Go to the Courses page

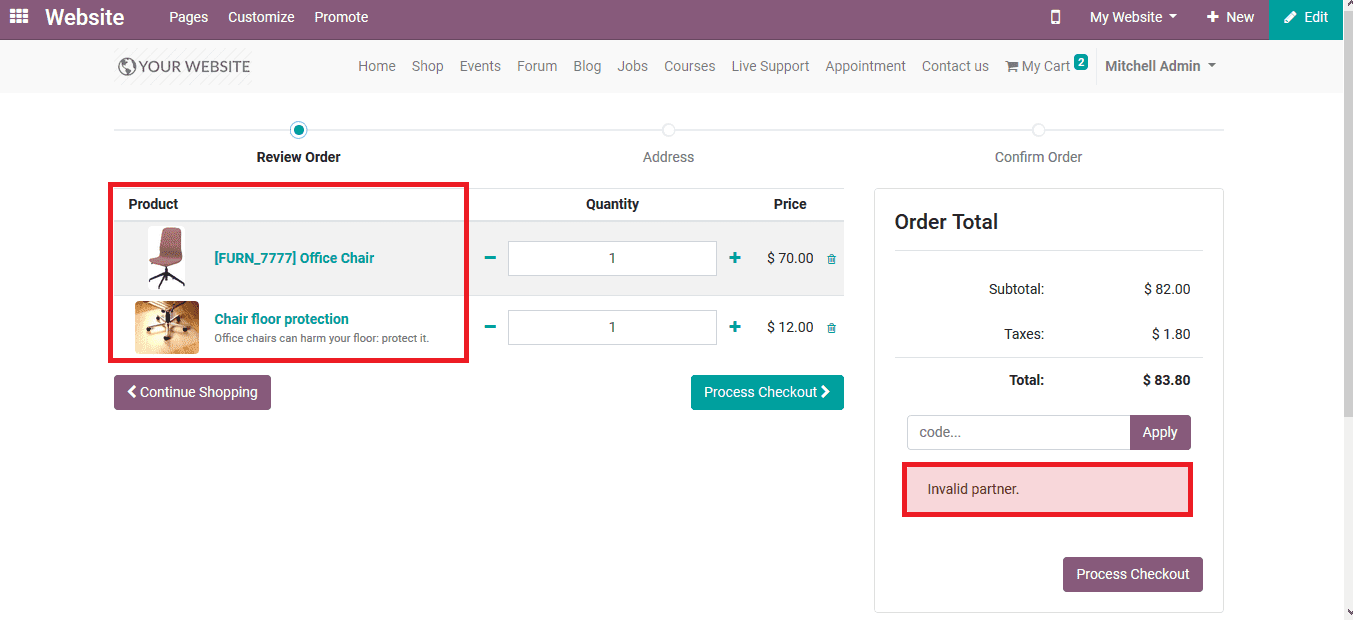(x=690, y=66)
